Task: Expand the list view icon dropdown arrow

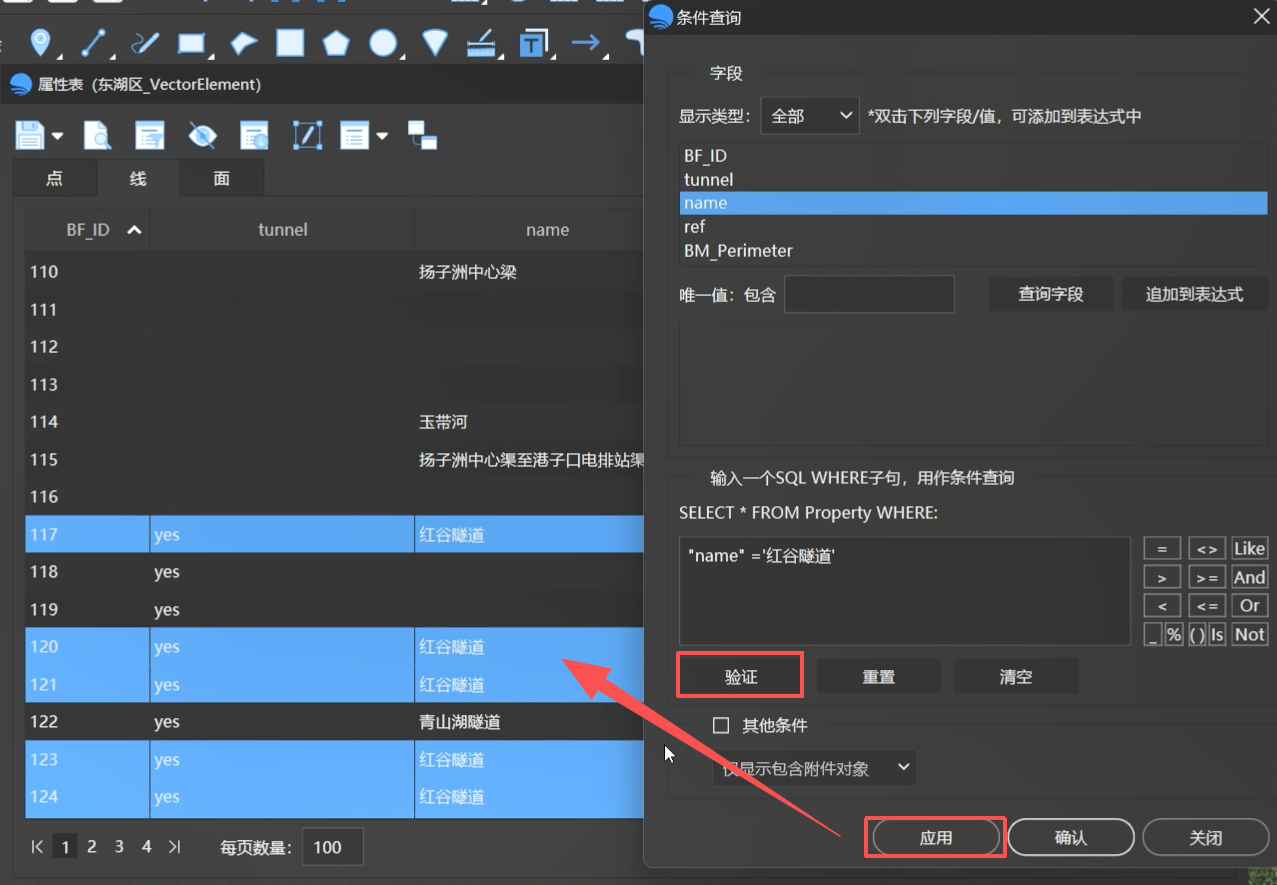Action: [382, 136]
